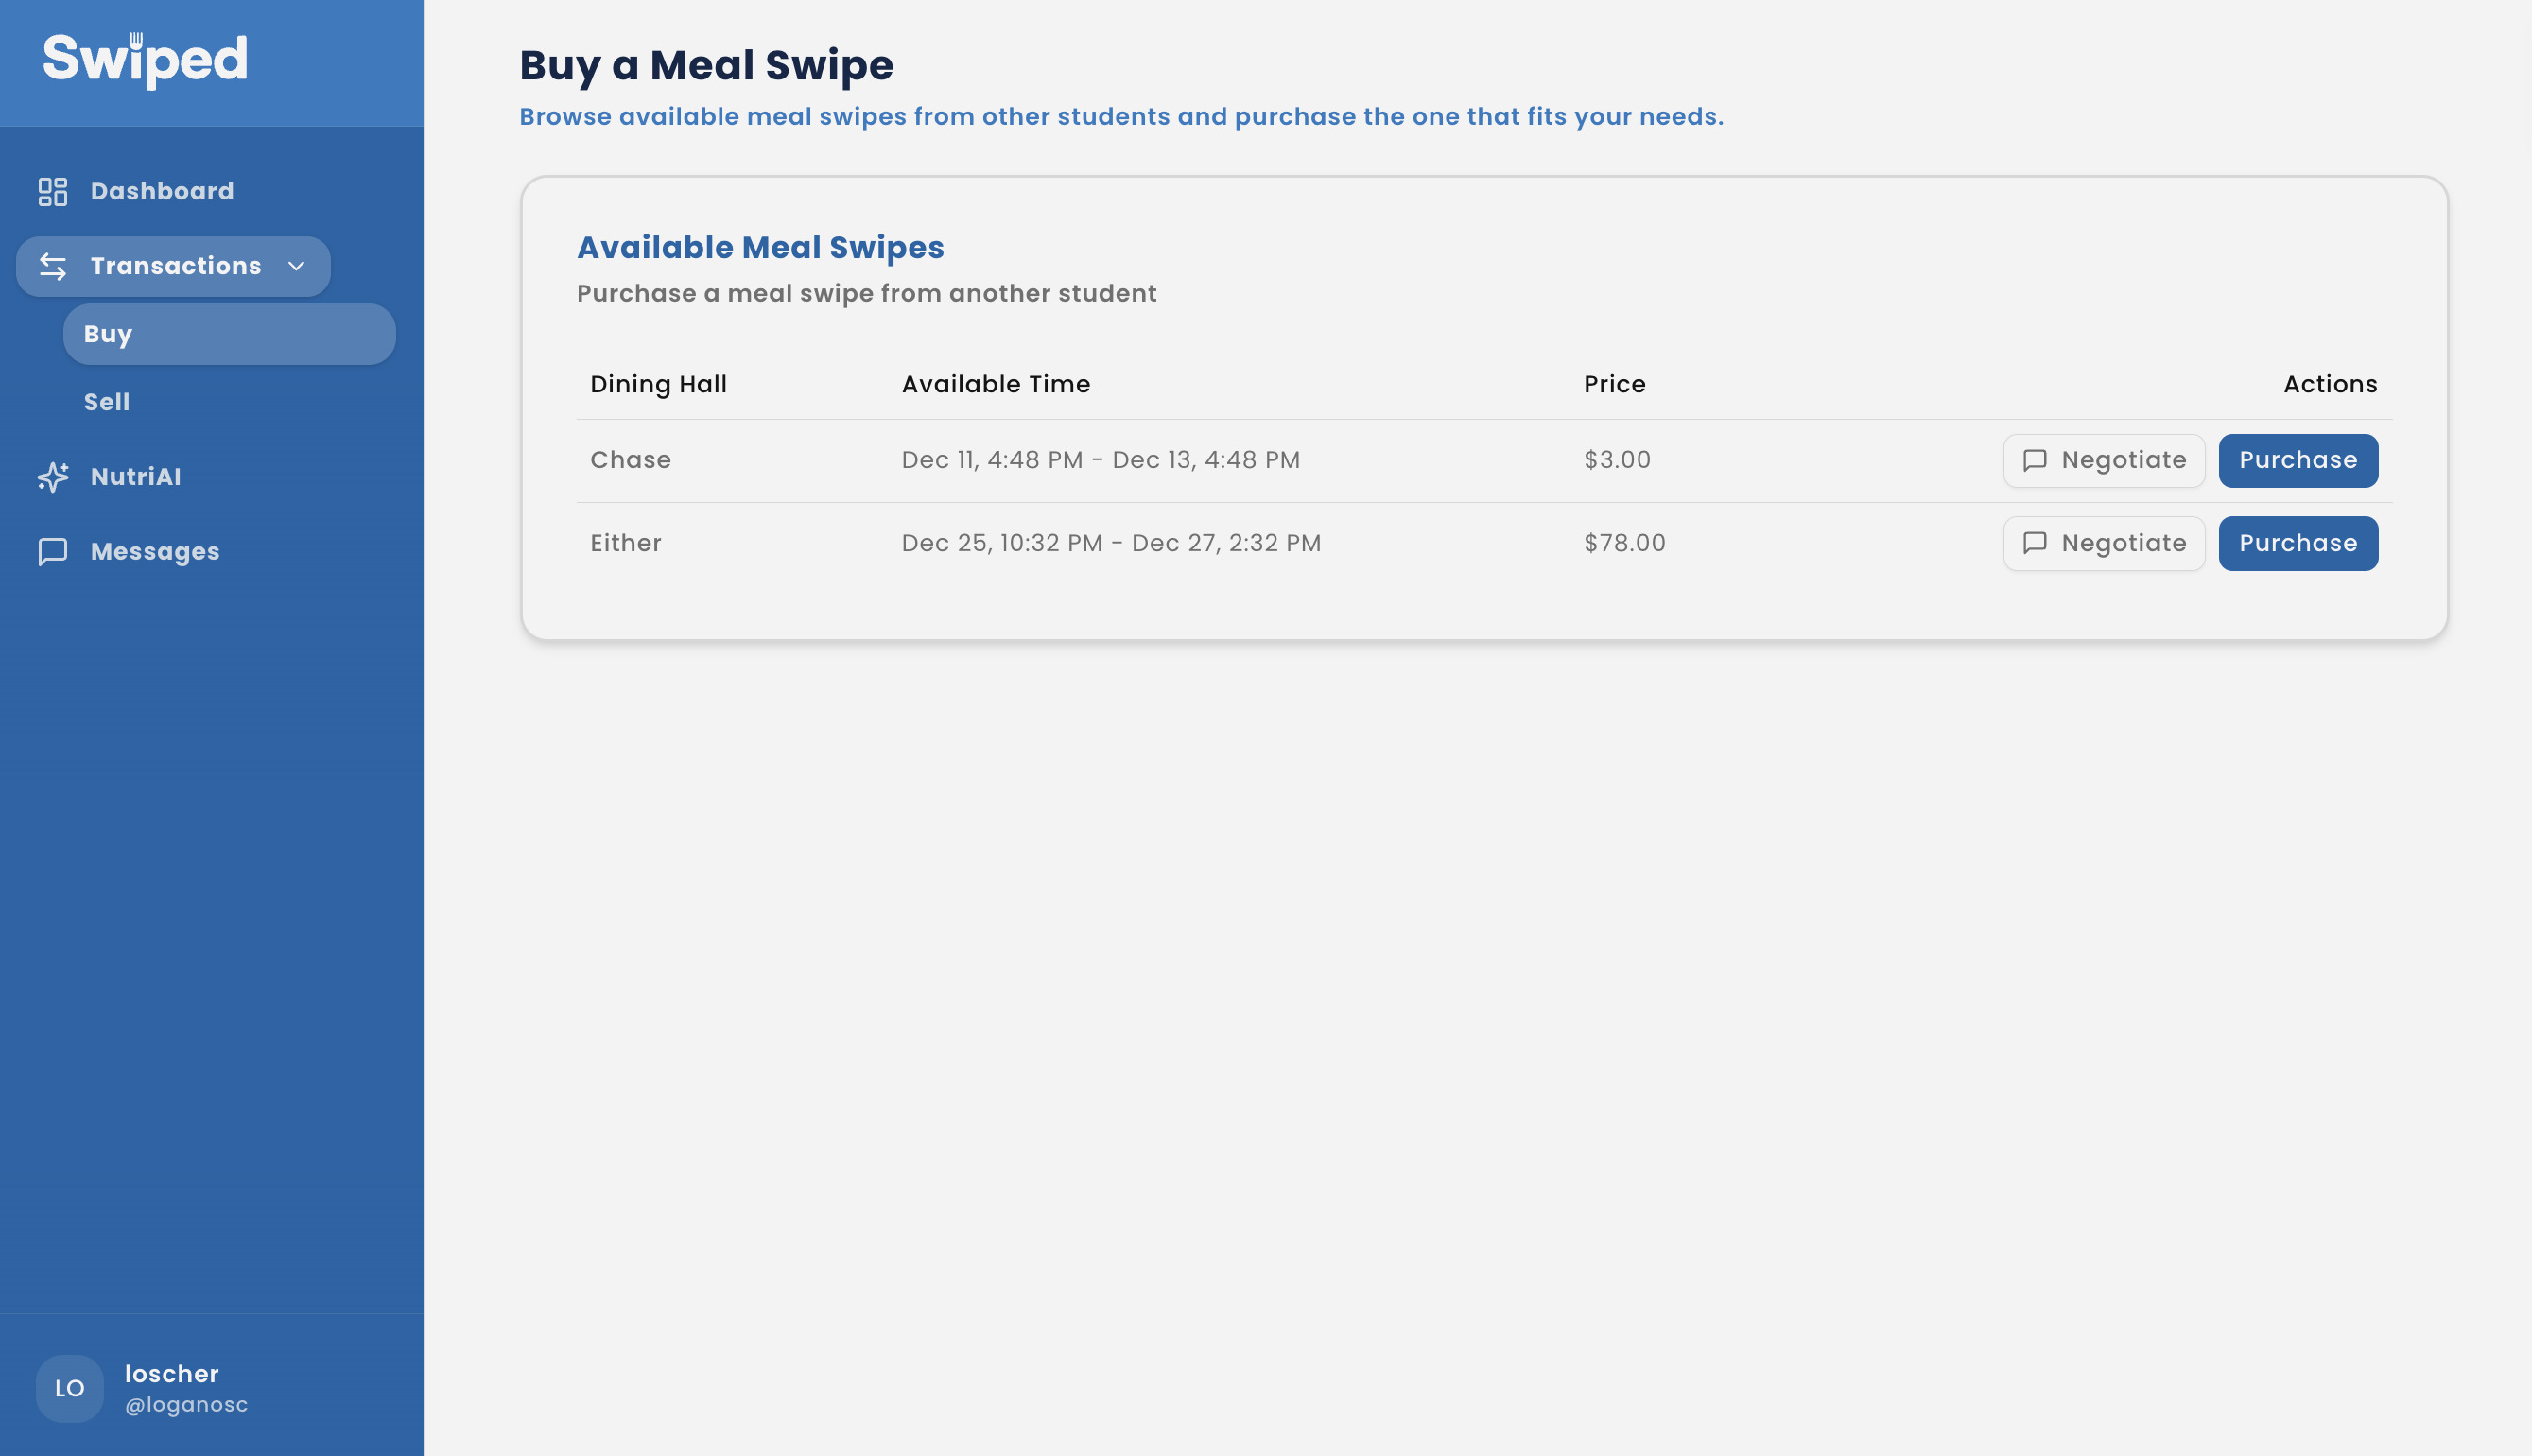Switch to the Sell section

(105, 401)
